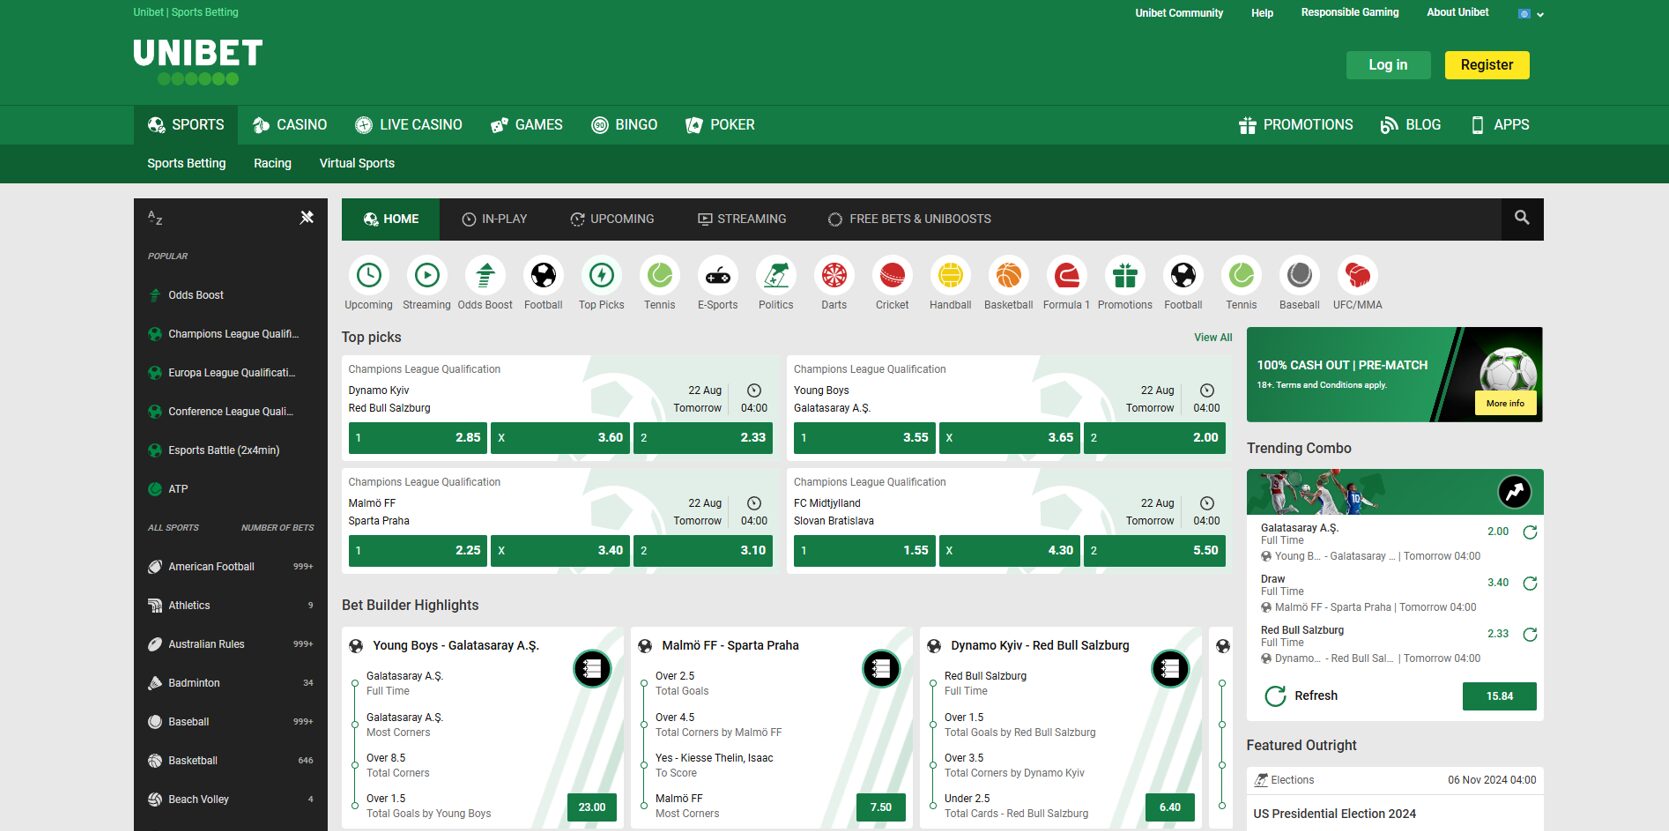1669x831 pixels.
Task: Open bet builder icon for Malmö FF - Sparta Praha
Action: [x=881, y=669]
